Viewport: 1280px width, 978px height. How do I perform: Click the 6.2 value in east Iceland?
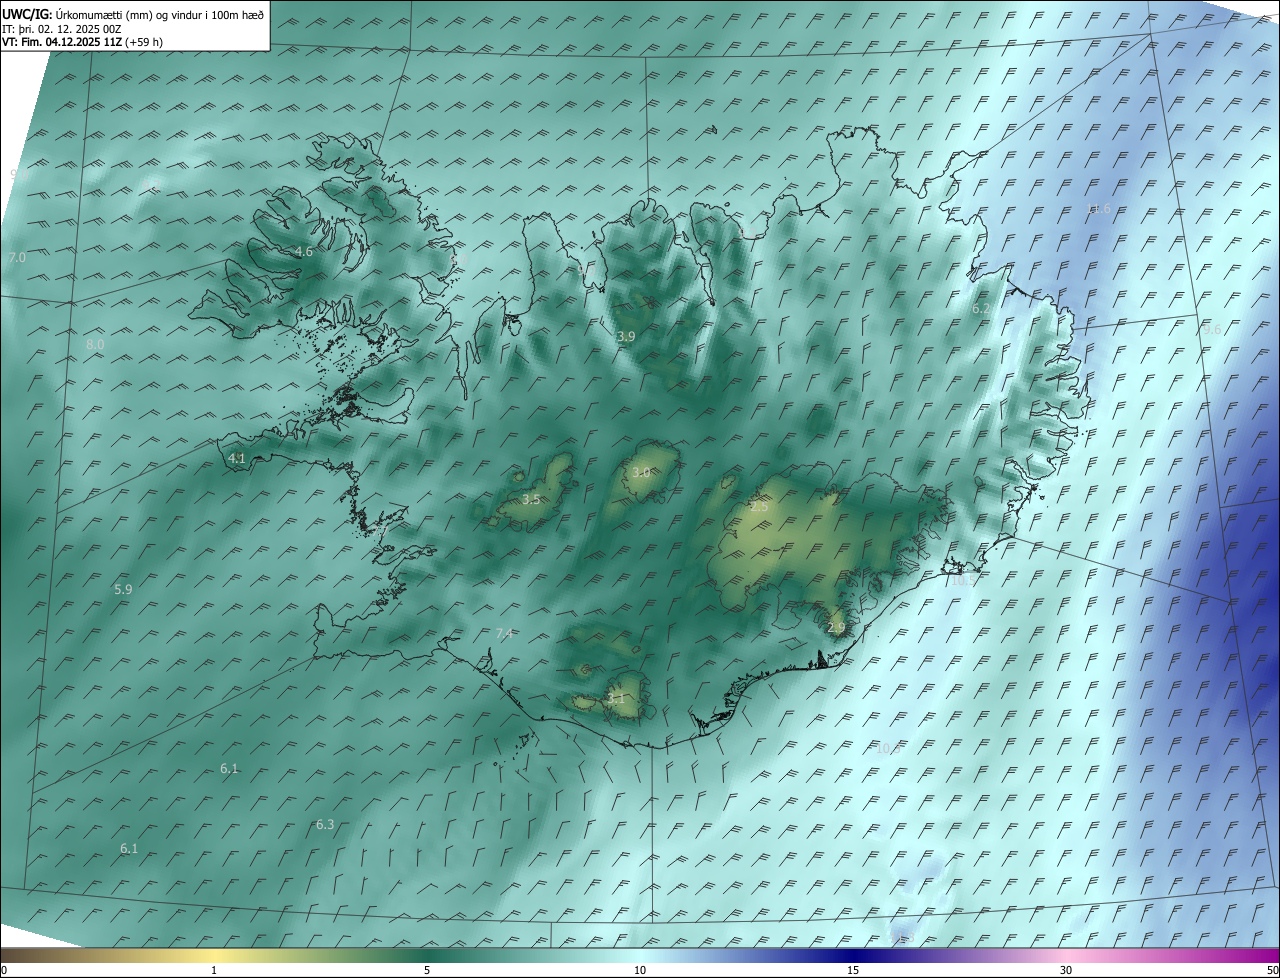coord(981,310)
